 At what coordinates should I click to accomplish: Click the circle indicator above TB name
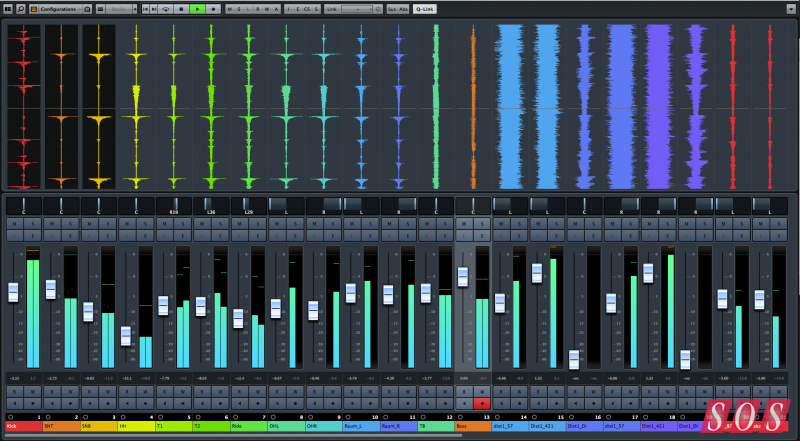(x=423, y=417)
